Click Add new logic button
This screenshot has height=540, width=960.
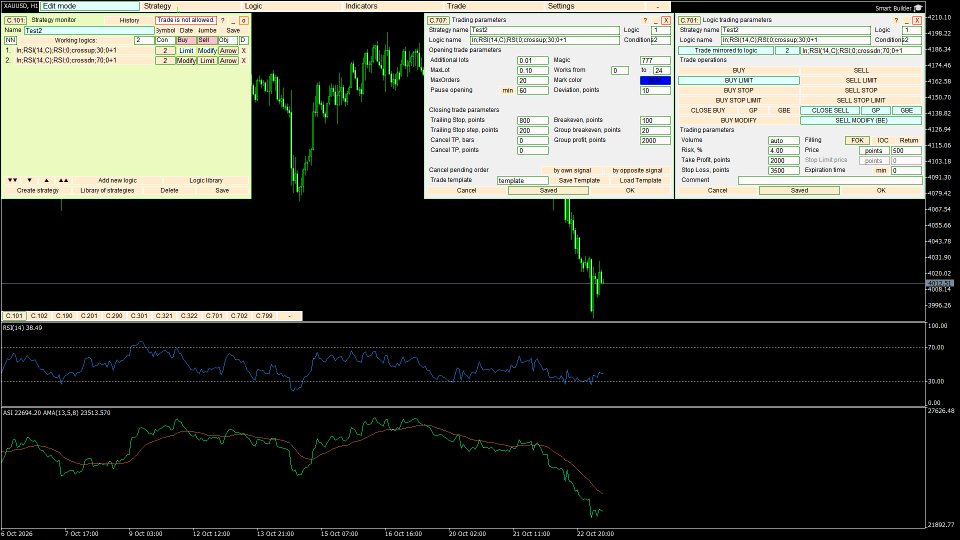pos(118,181)
